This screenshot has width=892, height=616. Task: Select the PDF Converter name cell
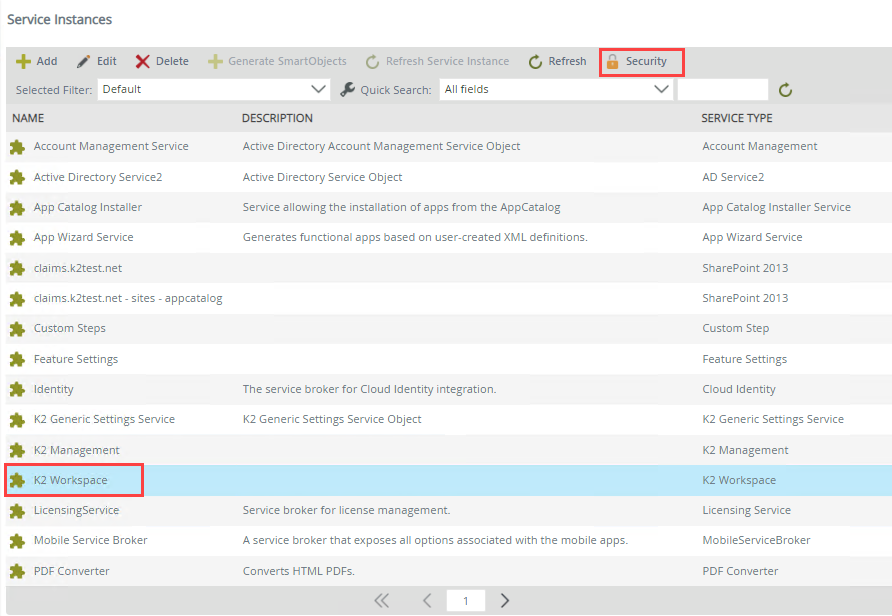tap(72, 571)
